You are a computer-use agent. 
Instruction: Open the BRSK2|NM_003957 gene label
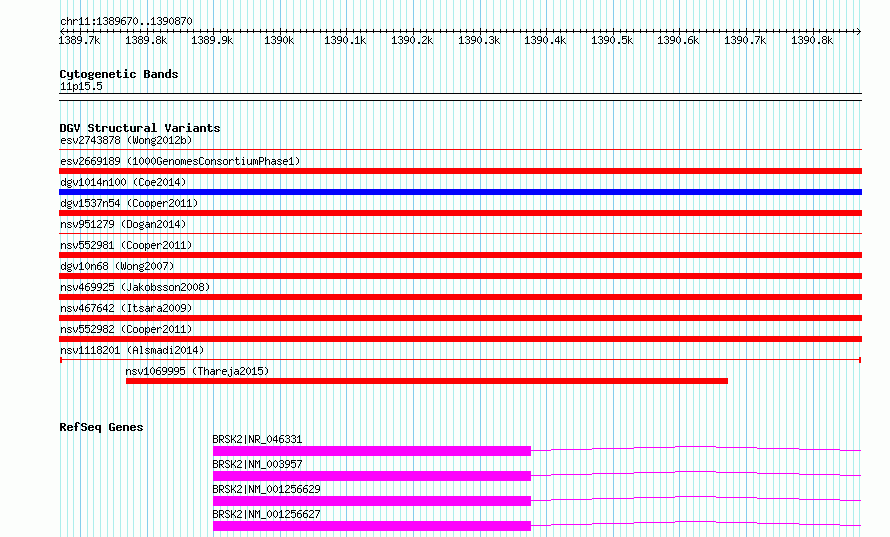coord(257,464)
